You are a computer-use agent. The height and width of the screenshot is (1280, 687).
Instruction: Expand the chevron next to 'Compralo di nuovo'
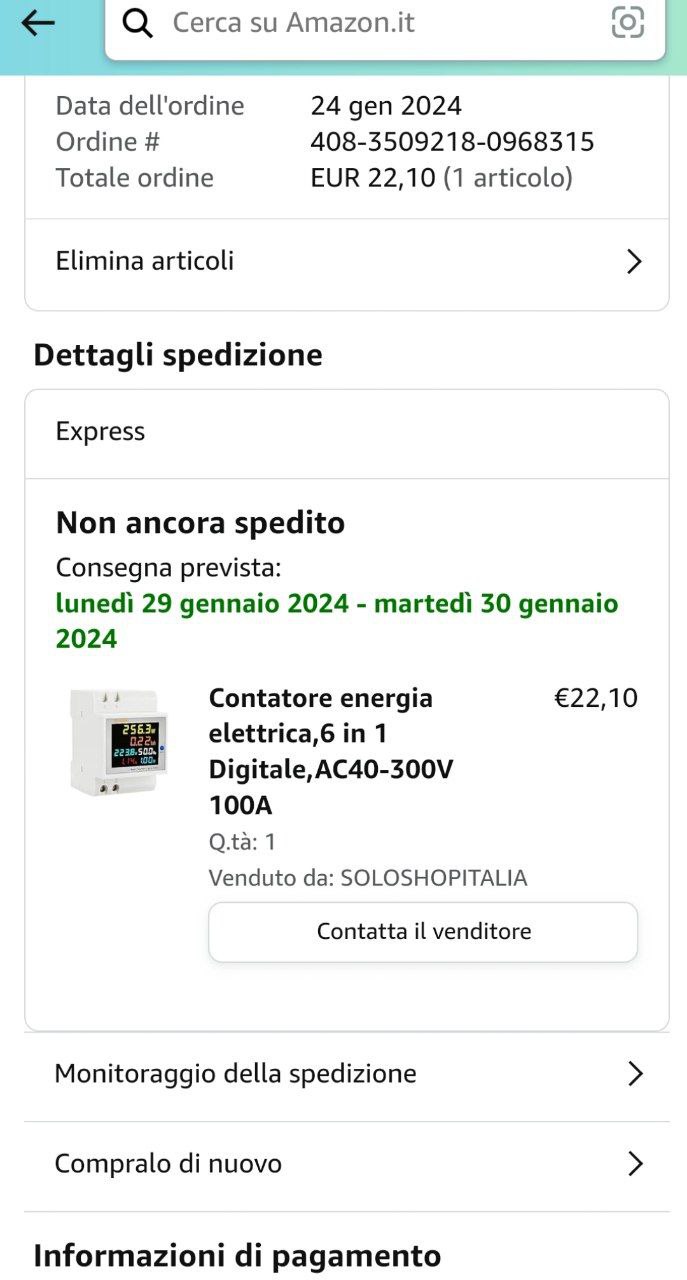pyautogui.click(x=633, y=1164)
